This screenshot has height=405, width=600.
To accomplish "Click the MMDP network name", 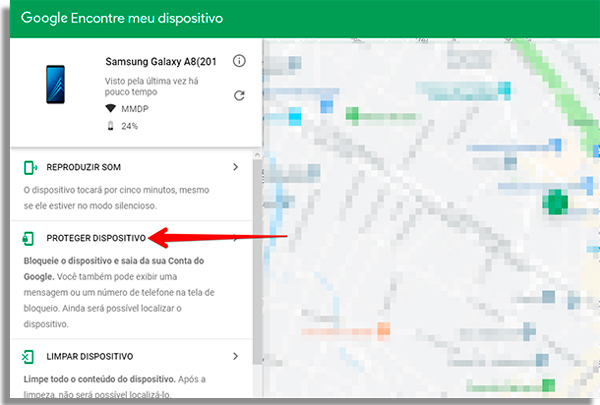I will pyautogui.click(x=135, y=109).
